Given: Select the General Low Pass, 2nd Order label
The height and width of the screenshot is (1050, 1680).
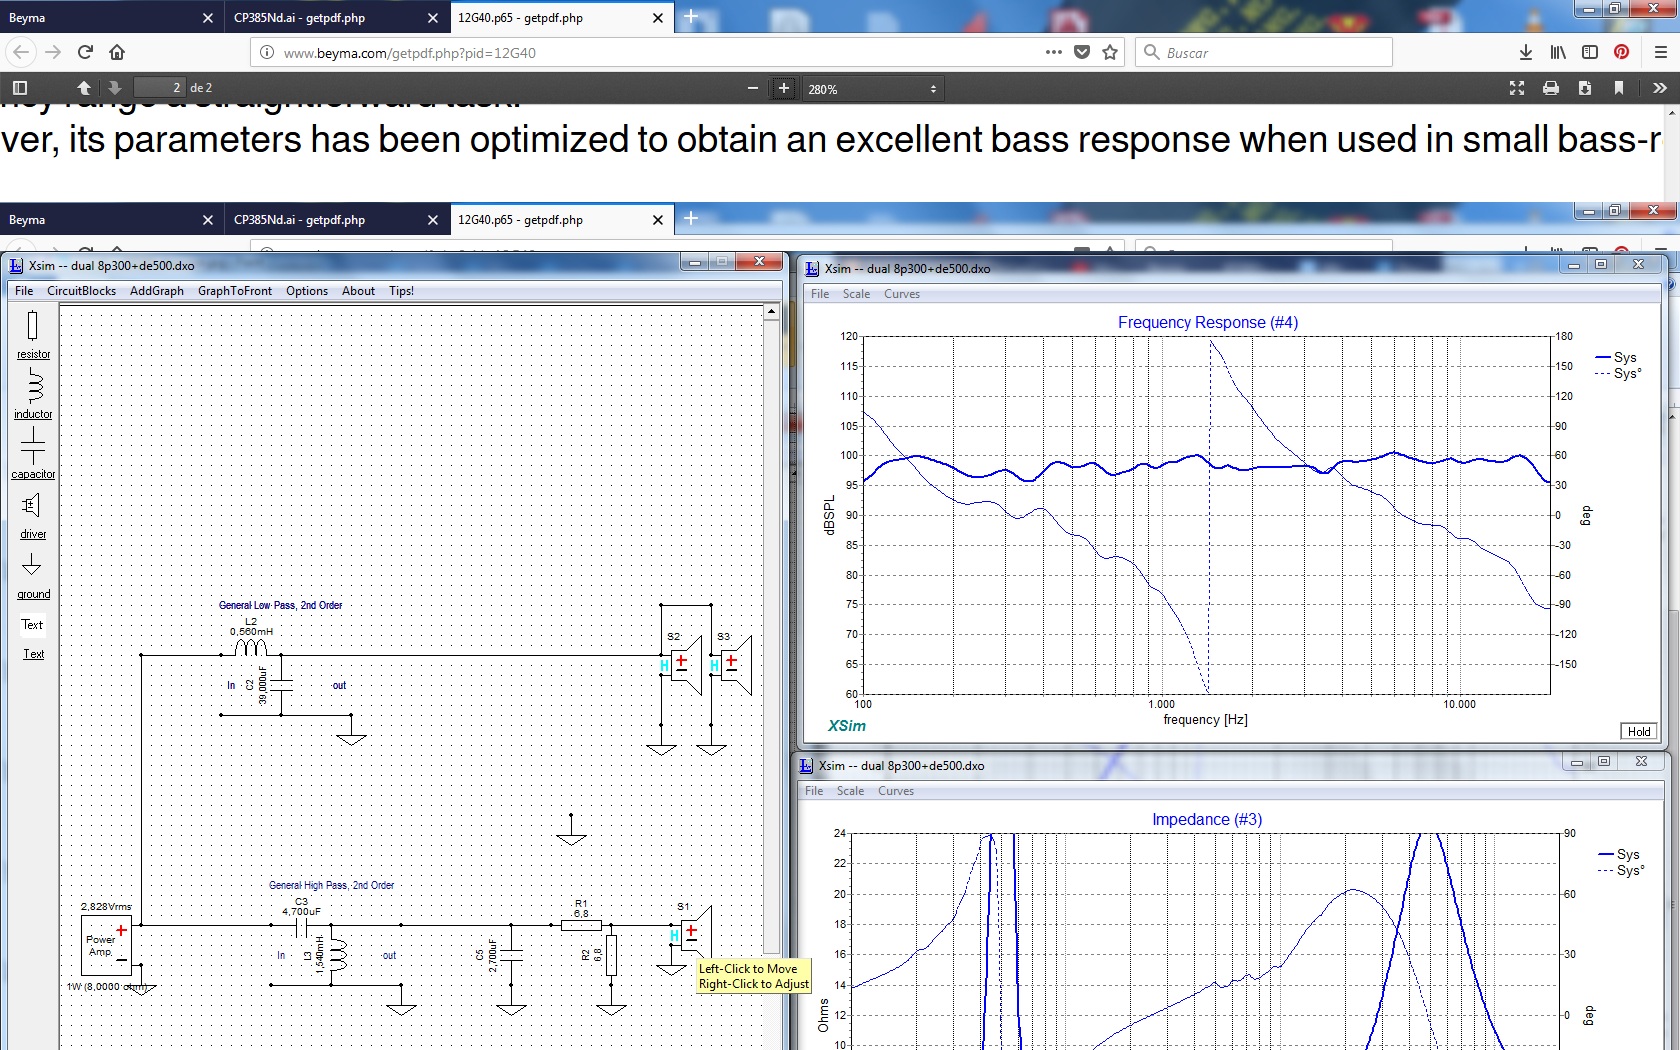Looking at the screenshot, I should tap(280, 605).
